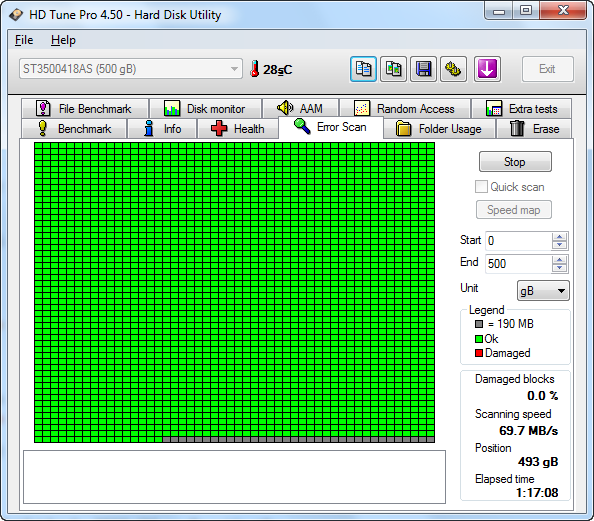Screen dimensions: 594x521
Task: Stop the running error scan
Action: click(x=515, y=162)
